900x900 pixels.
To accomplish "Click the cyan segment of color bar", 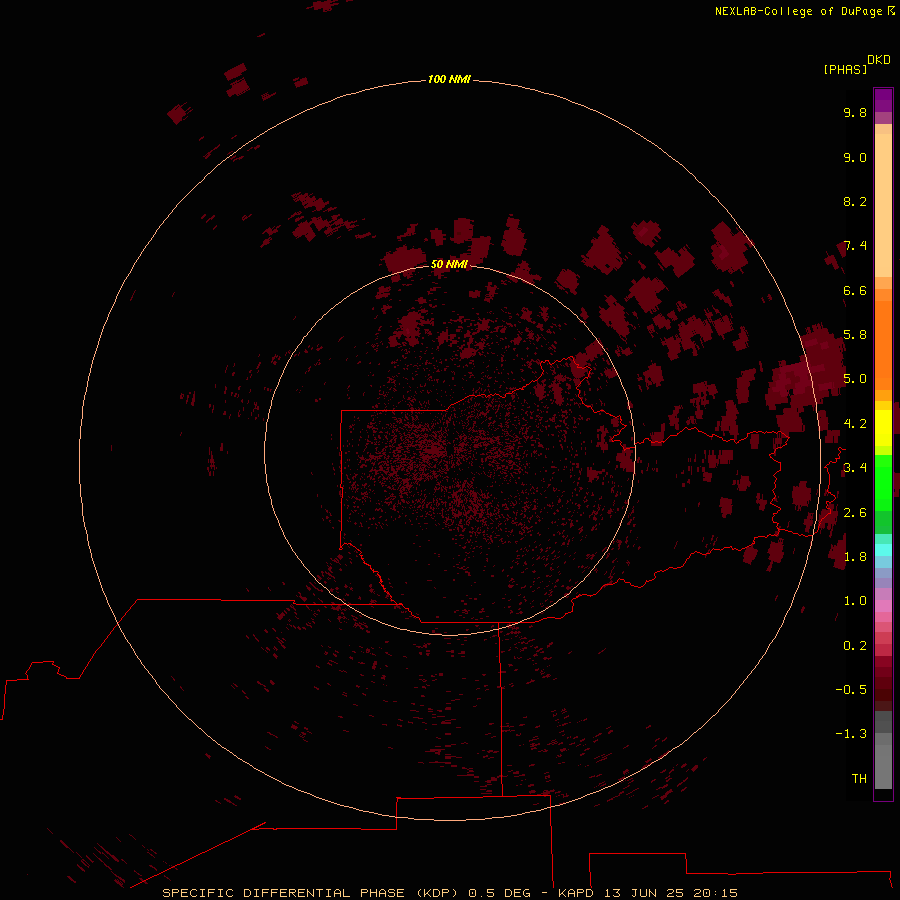I will coord(883,549).
